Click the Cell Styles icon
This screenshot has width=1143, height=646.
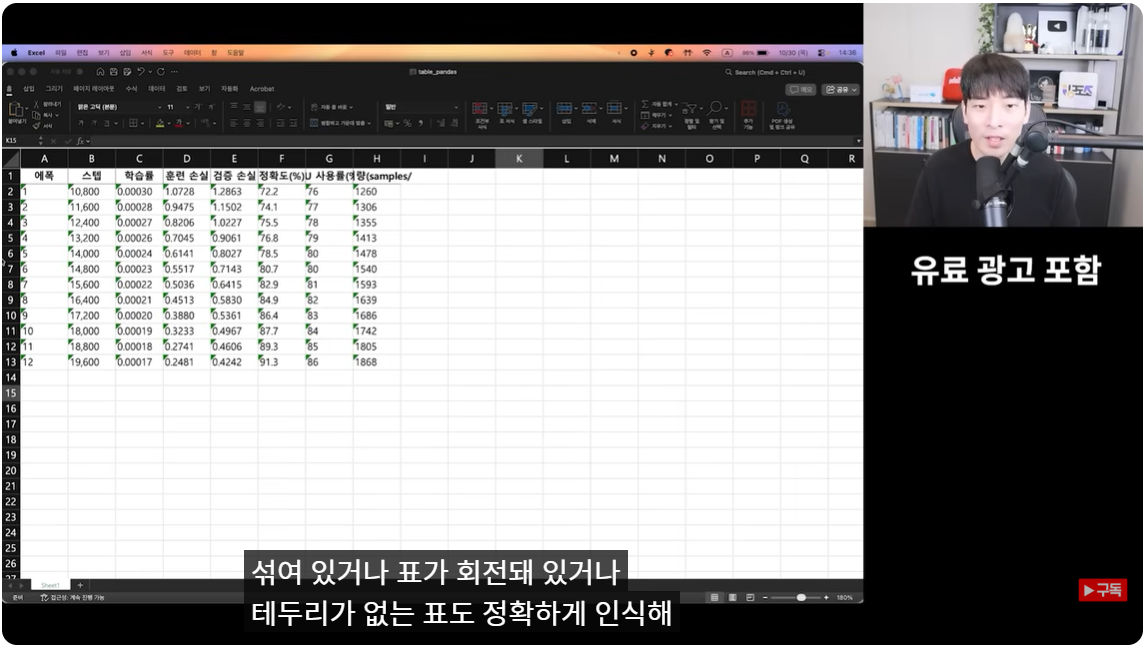529,109
